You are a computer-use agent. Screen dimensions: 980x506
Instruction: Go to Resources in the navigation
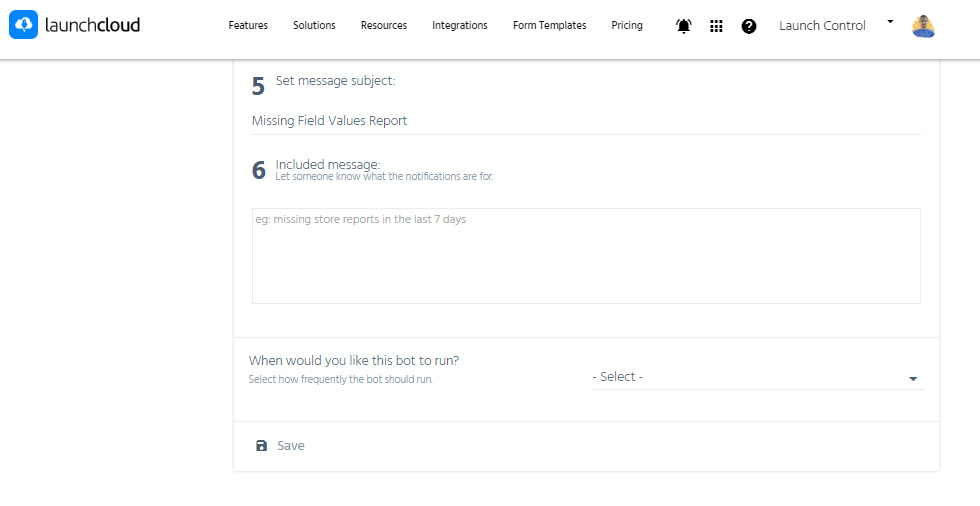[384, 26]
